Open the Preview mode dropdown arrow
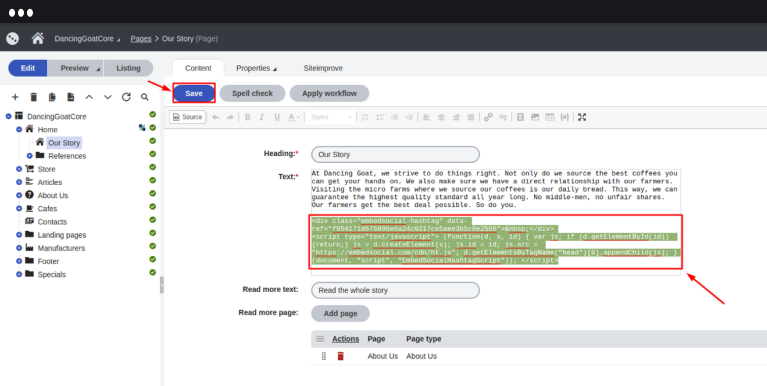Viewport: 767px width, 386px height. tap(98, 69)
